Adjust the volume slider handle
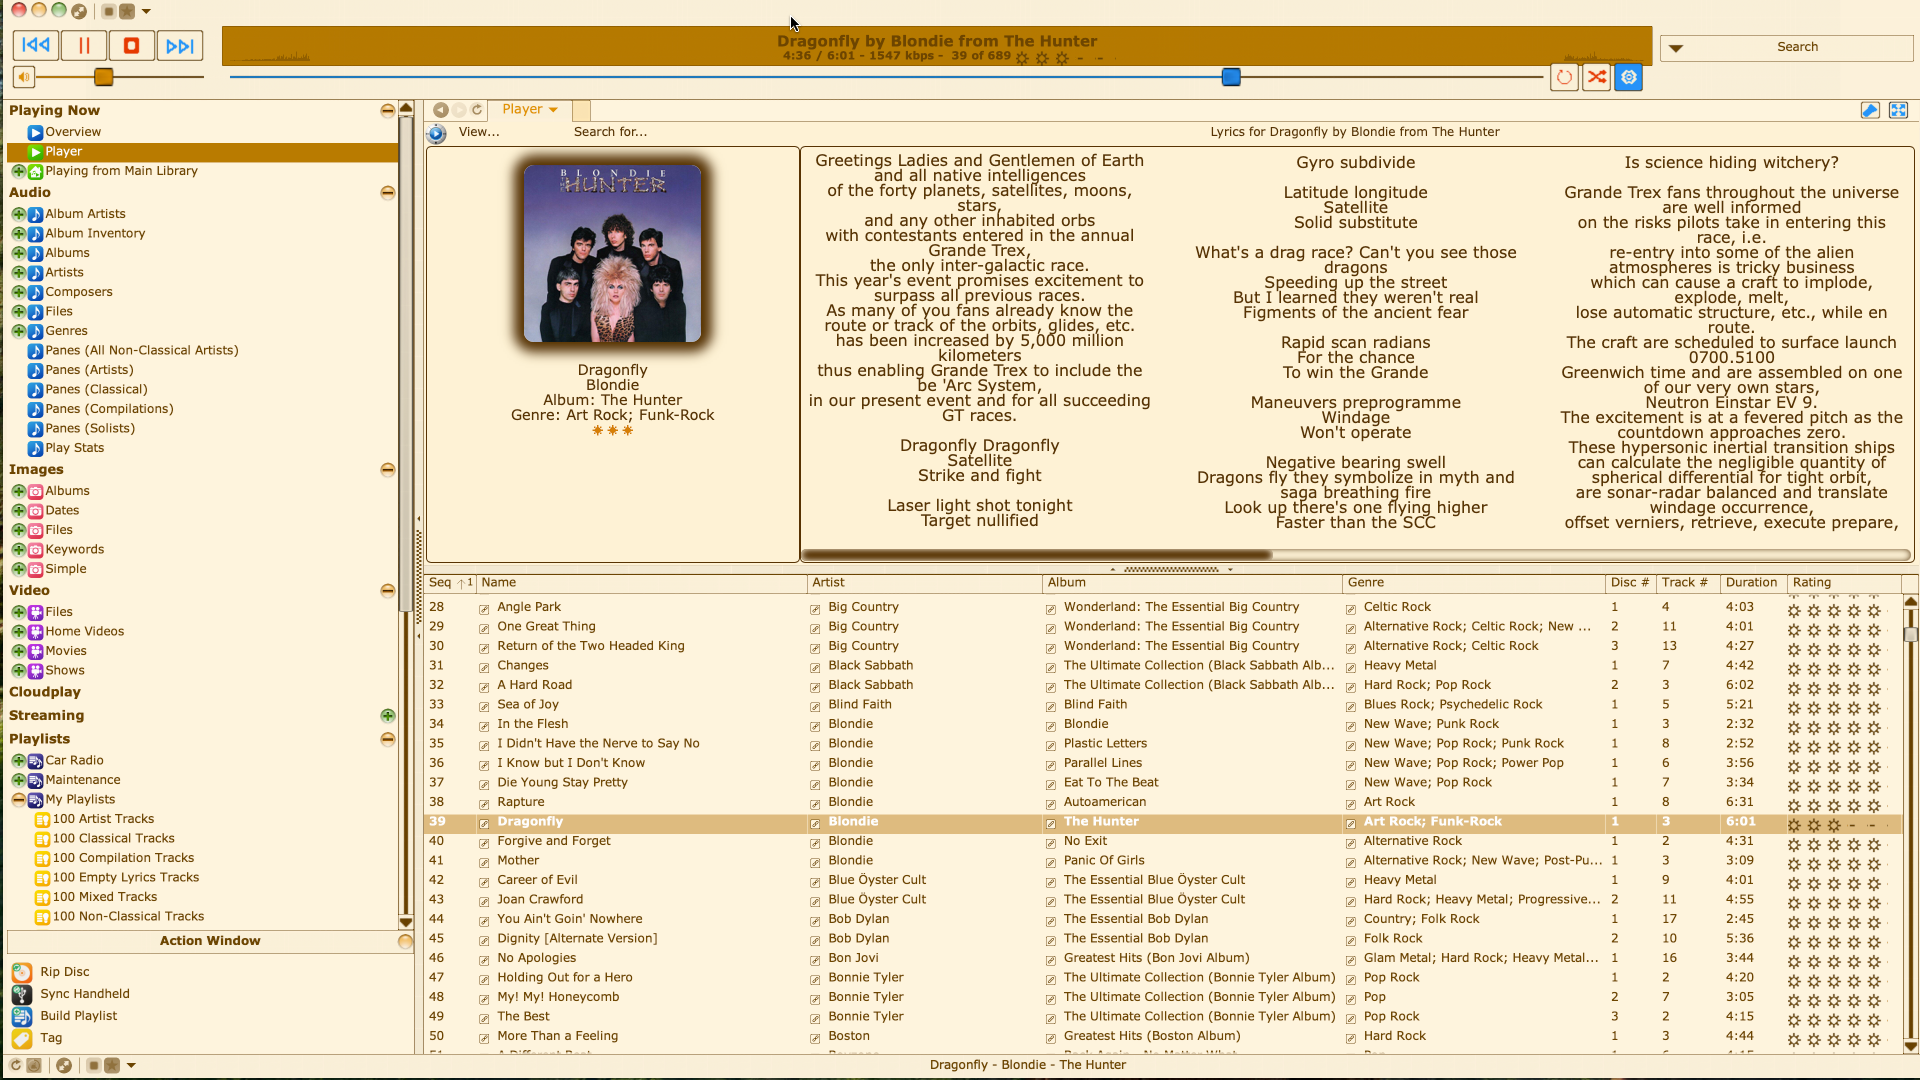This screenshot has height=1080, width=1920. (x=104, y=77)
